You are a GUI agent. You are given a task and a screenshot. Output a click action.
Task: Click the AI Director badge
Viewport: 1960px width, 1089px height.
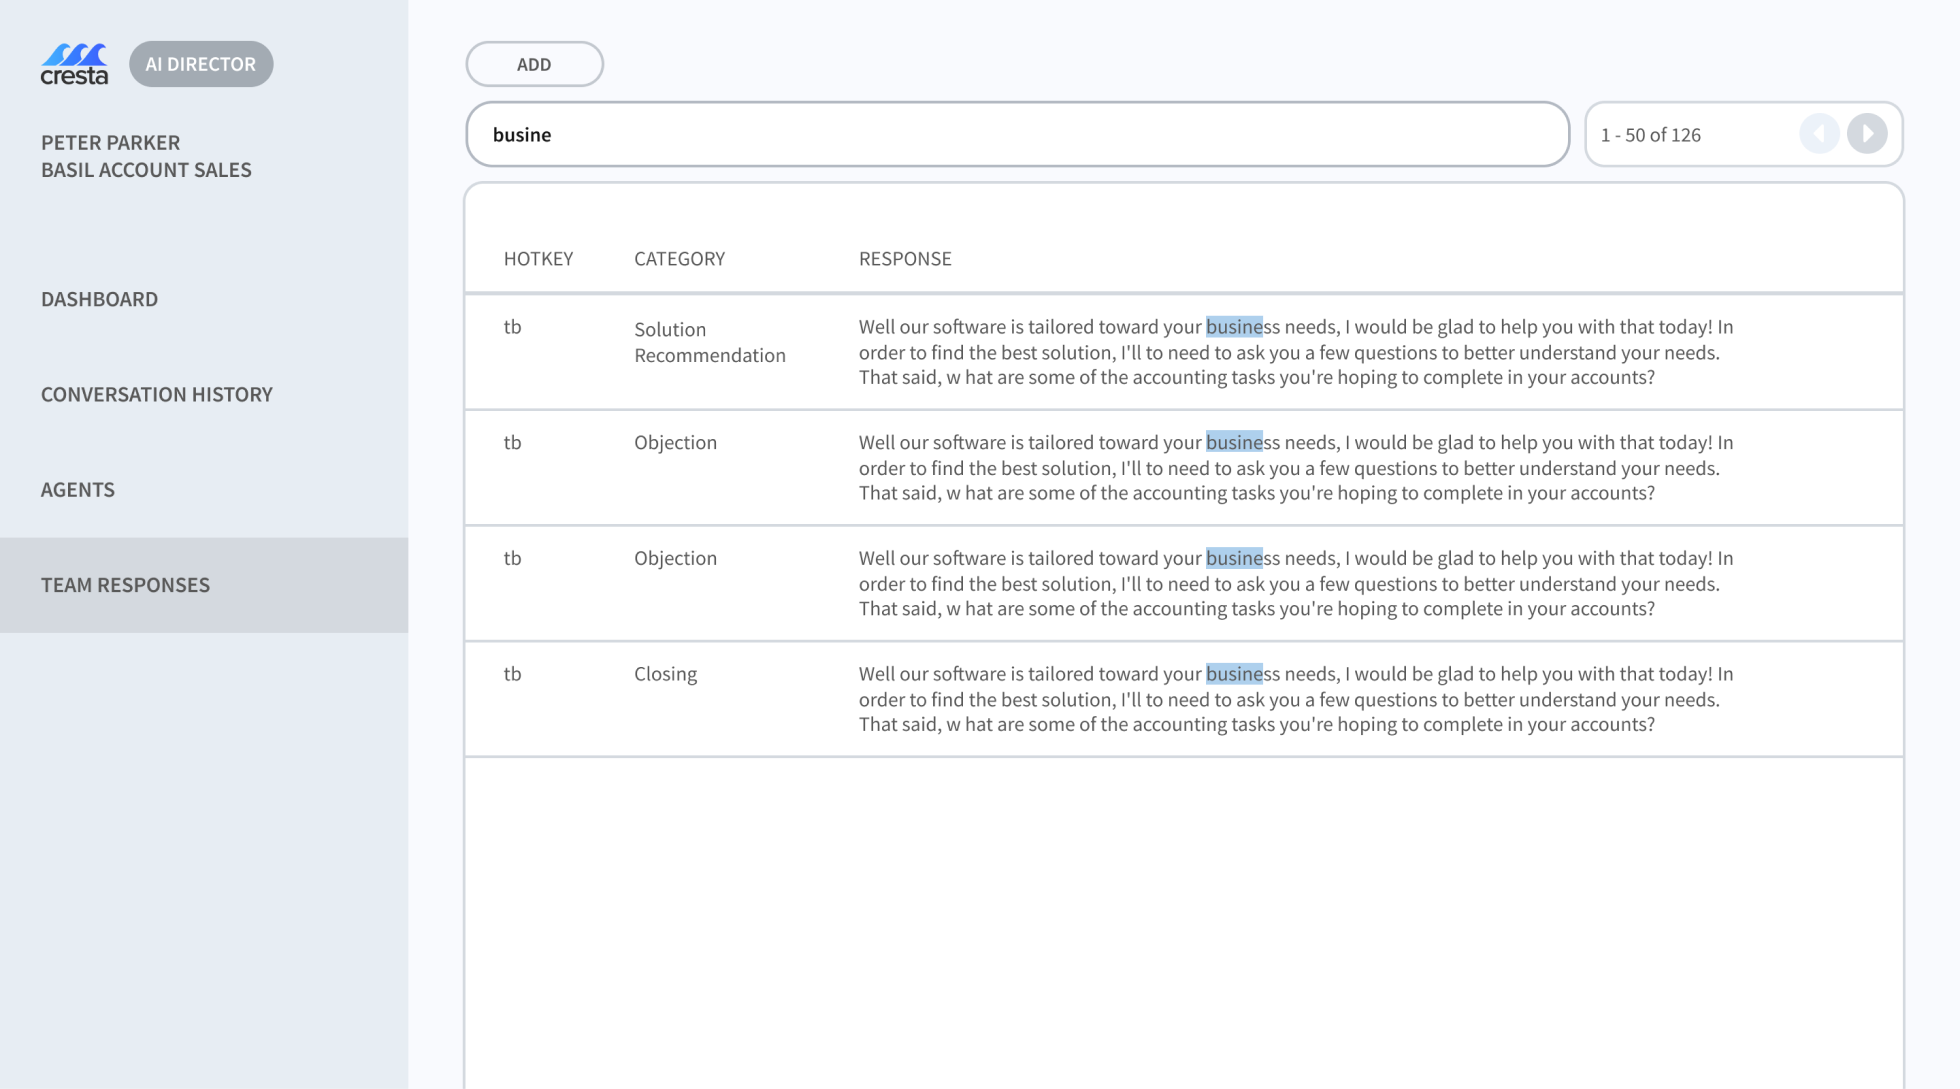201,64
